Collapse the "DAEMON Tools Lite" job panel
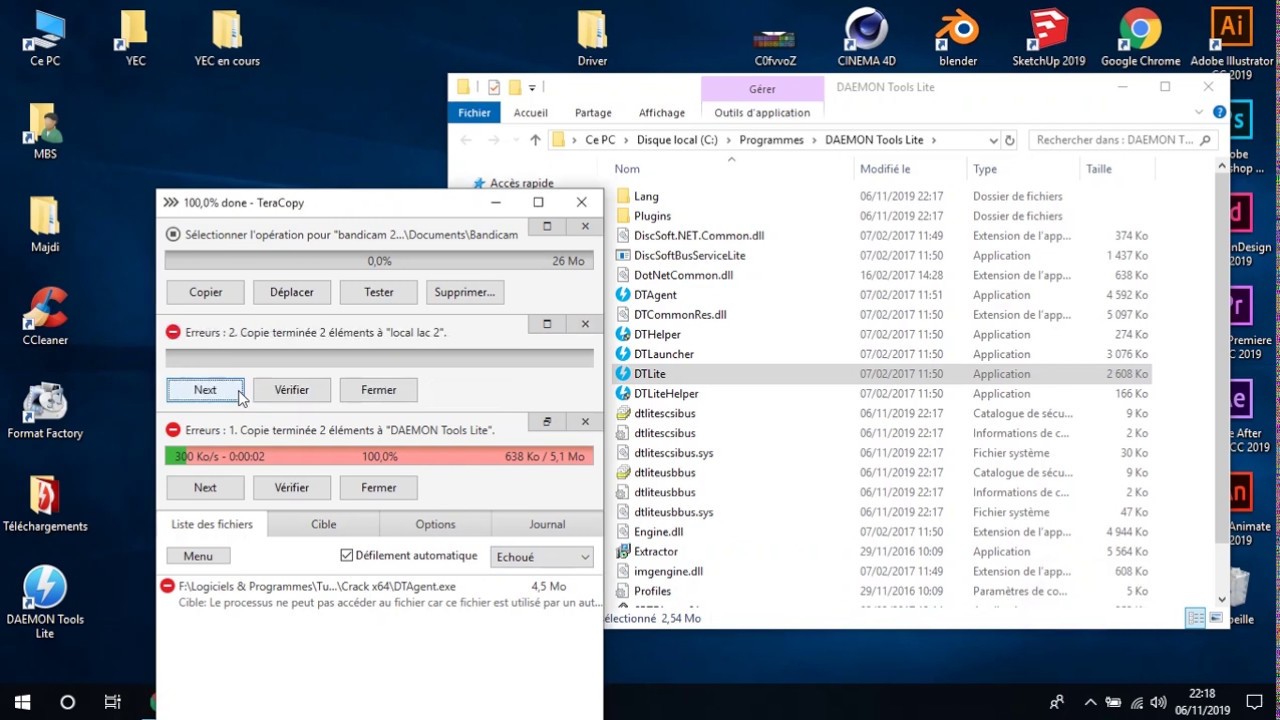 click(x=547, y=422)
